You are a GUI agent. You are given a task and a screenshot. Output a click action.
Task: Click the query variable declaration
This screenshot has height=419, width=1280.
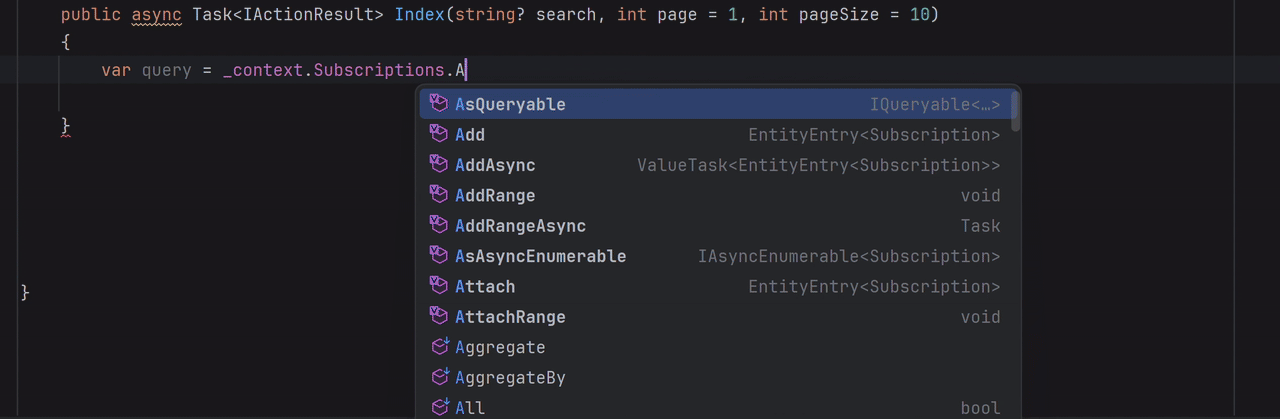coord(166,70)
